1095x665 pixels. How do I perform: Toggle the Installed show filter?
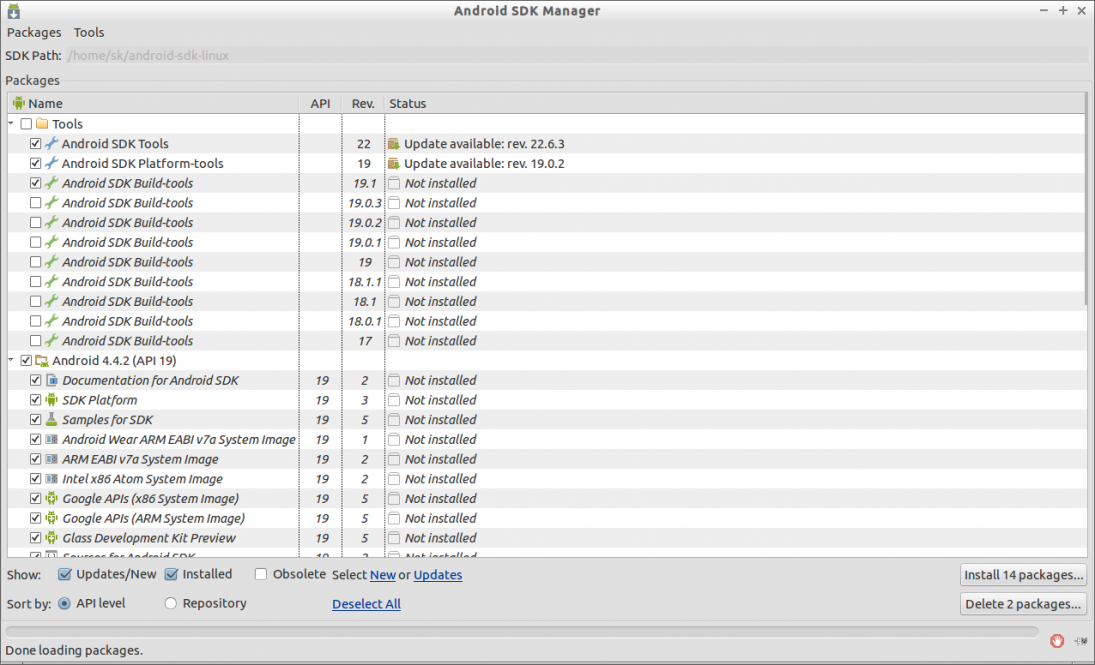[171, 574]
